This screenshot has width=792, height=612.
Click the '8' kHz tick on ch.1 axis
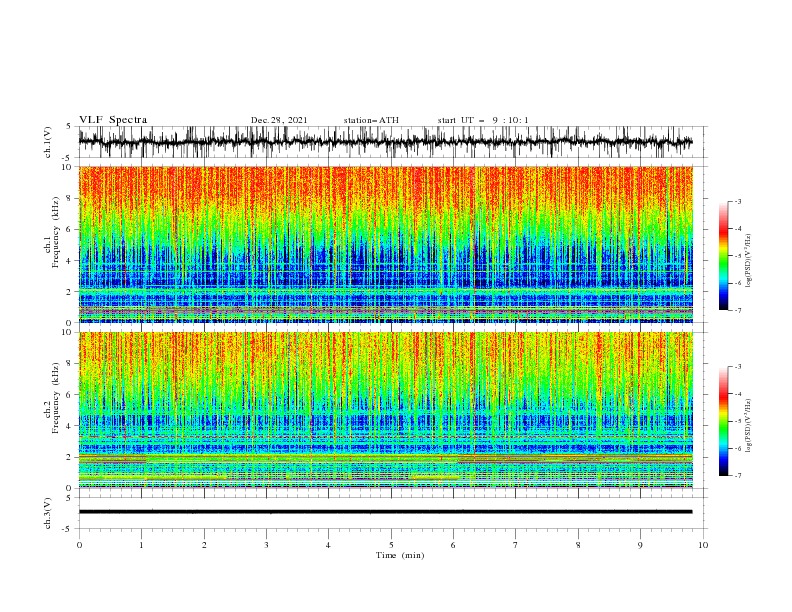pos(70,198)
